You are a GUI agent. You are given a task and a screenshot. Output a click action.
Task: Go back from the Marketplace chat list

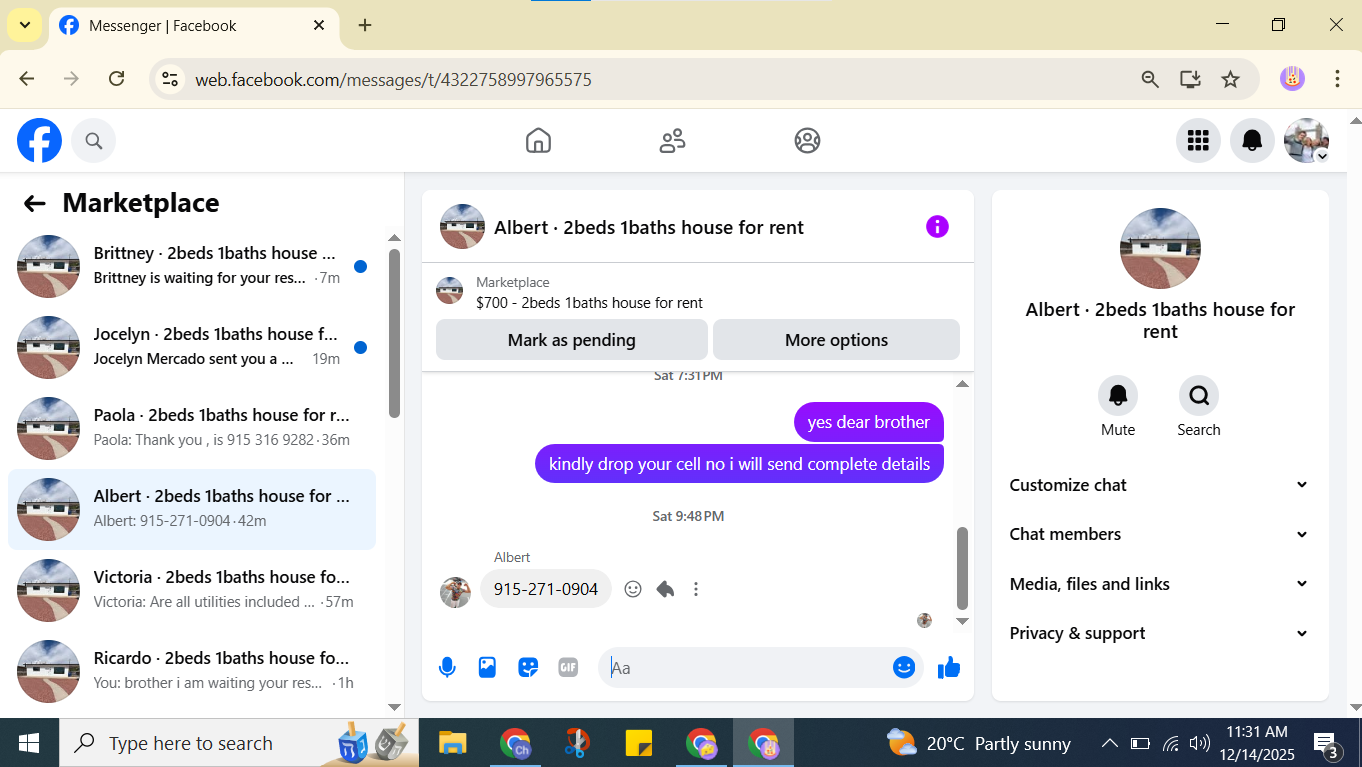tap(35, 204)
